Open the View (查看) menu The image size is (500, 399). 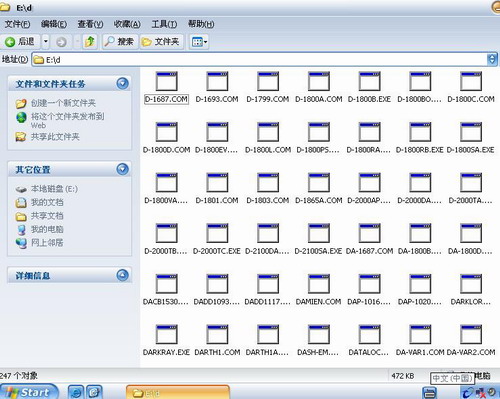click(90, 24)
